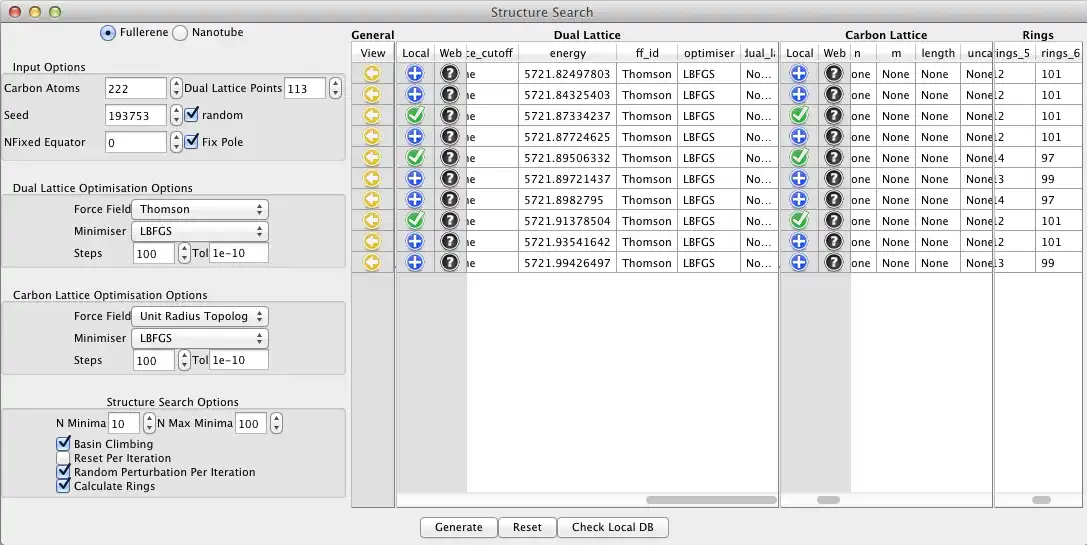The width and height of the screenshot is (1087, 545).
Task: Open Carbon Lattice Force Field Unit Radius dropdown
Action: click(x=200, y=316)
